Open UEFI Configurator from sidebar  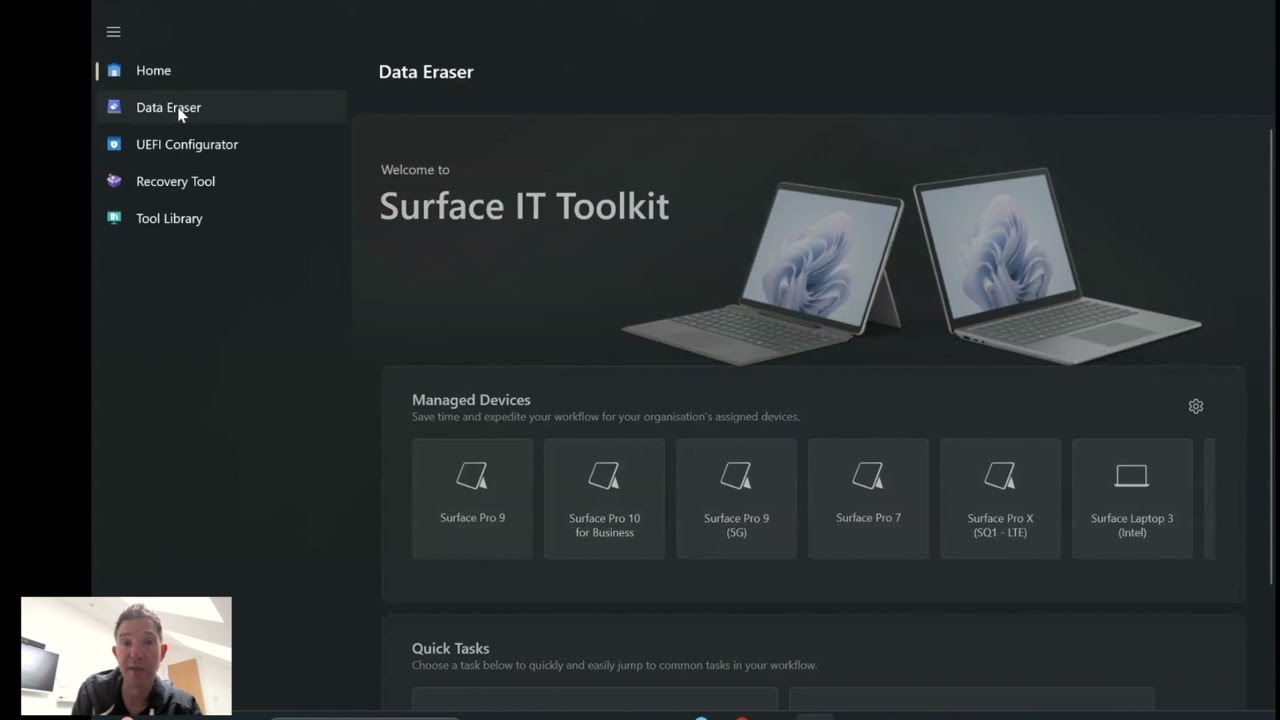click(222, 144)
